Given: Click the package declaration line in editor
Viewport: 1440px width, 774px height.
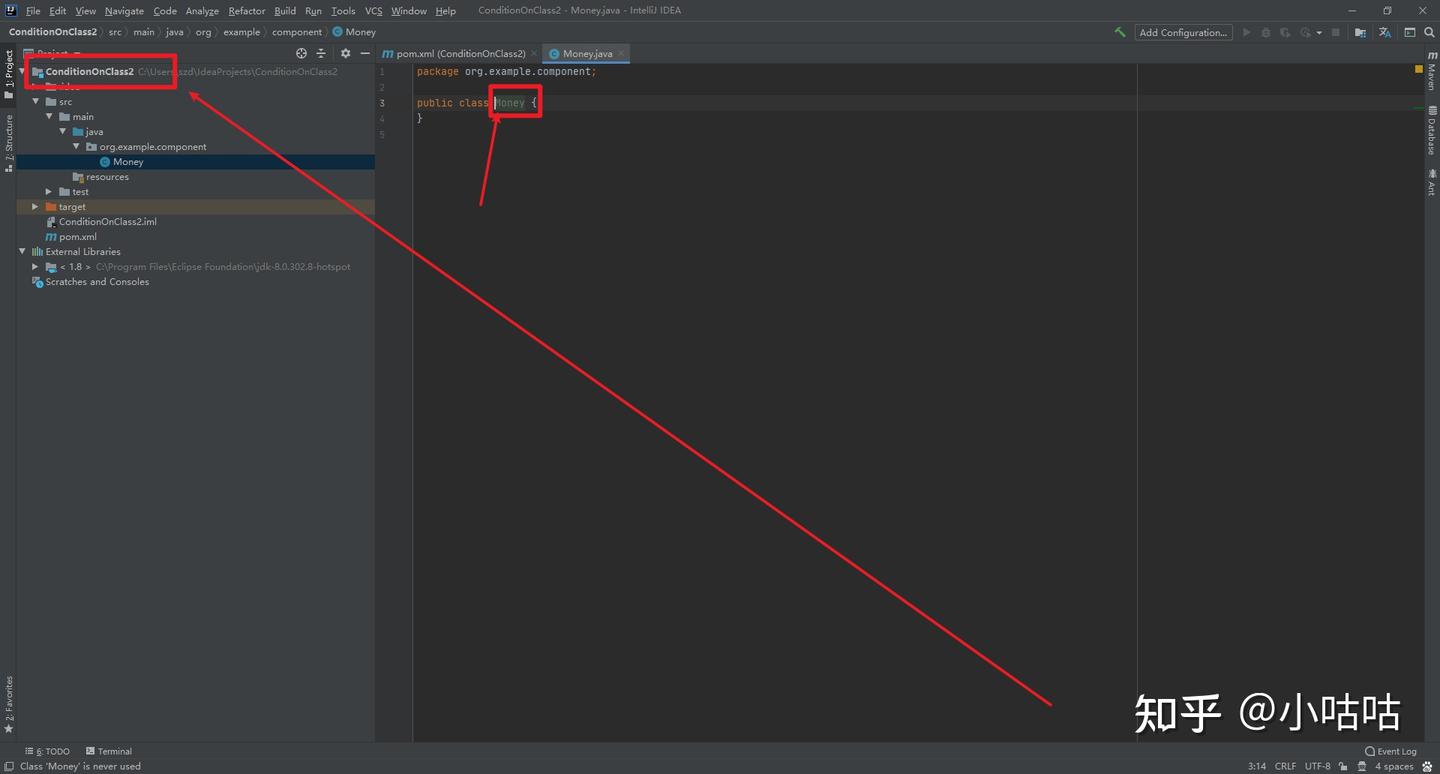Looking at the screenshot, I should 506,72.
